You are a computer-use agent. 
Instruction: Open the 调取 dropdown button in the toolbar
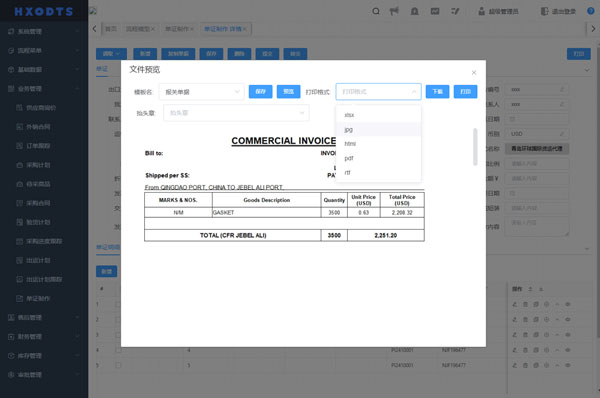(x=111, y=54)
